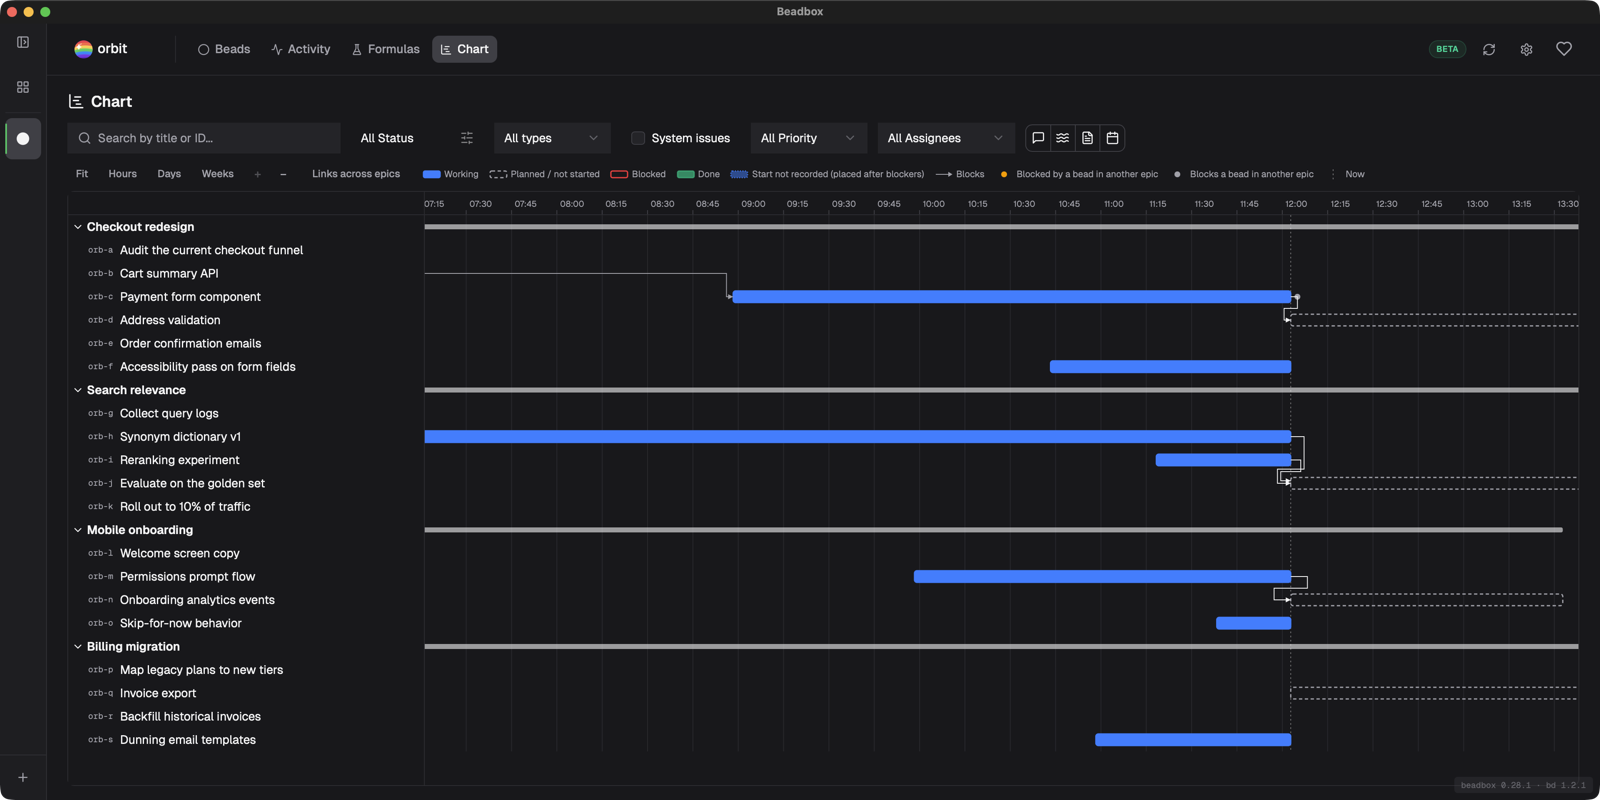1600x800 pixels.
Task: Open settings gear icon
Action: [1526, 49]
